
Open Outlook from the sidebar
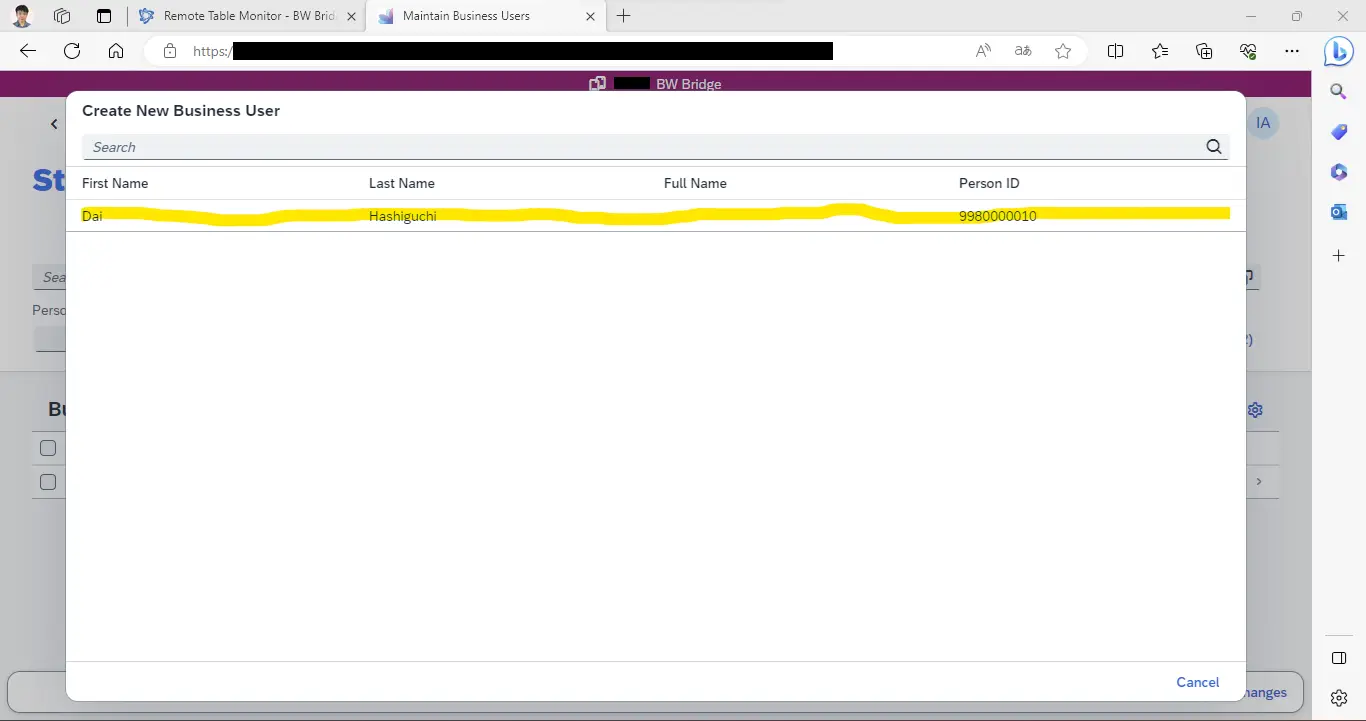click(1339, 212)
